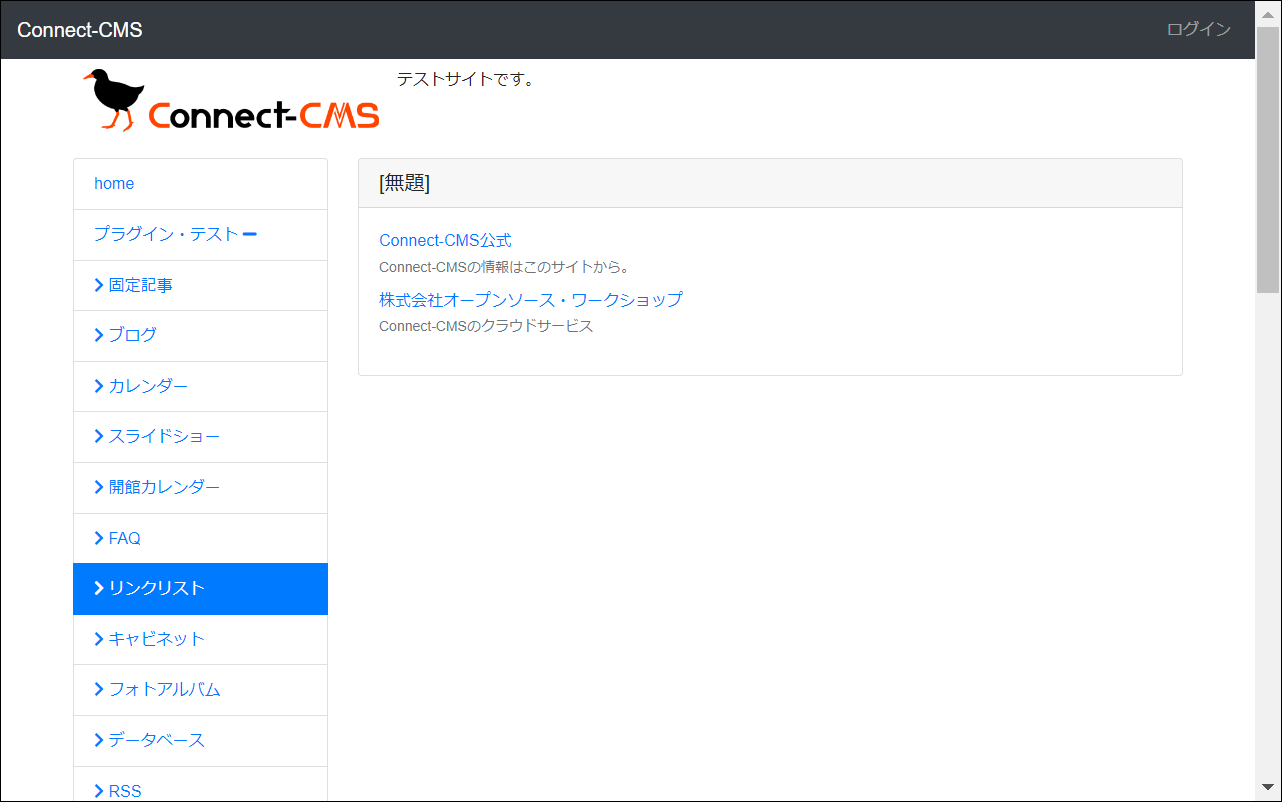Open the Connect-CMS公式 link

click(x=445, y=241)
